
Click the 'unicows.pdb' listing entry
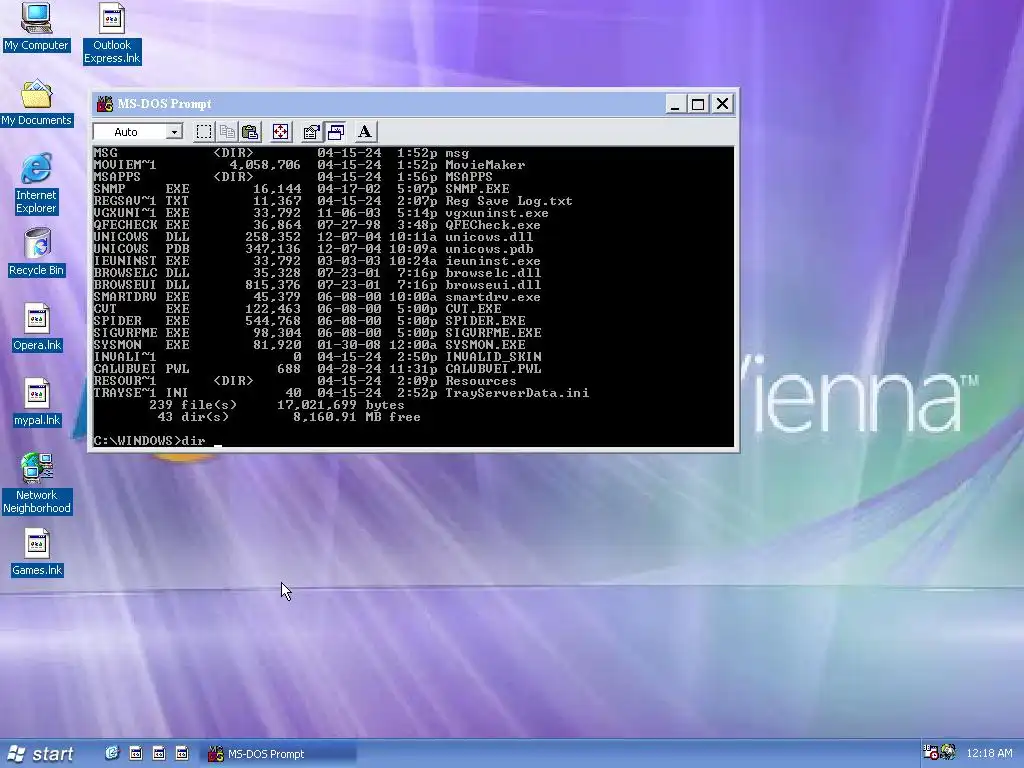pos(489,249)
